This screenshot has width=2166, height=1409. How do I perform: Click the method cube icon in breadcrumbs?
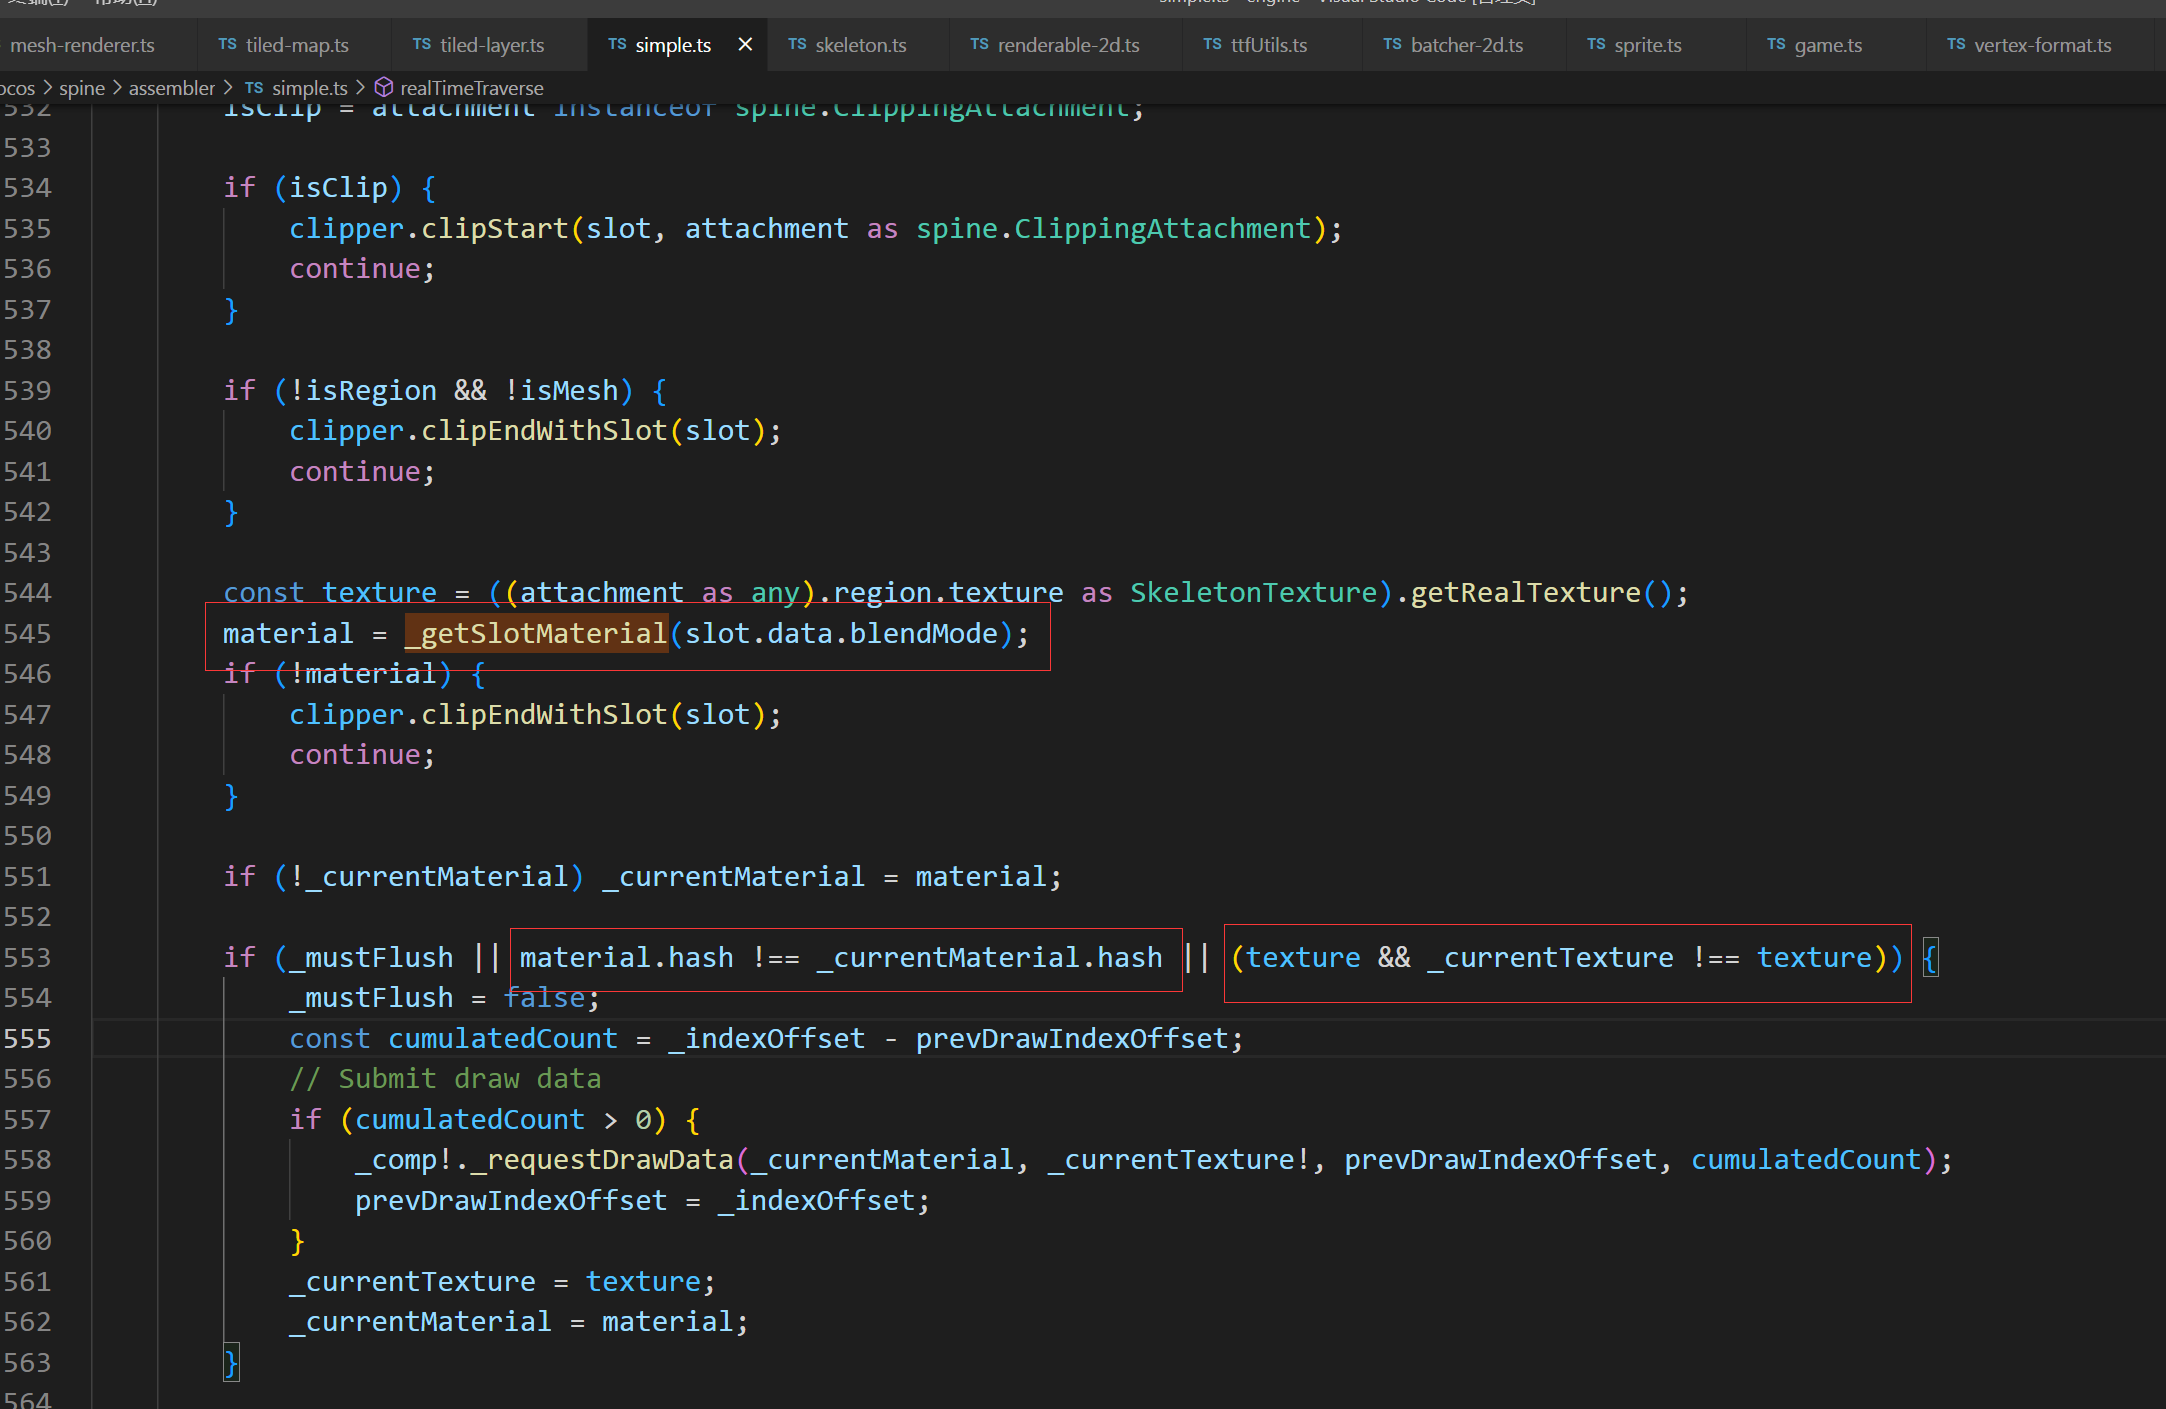click(x=384, y=88)
